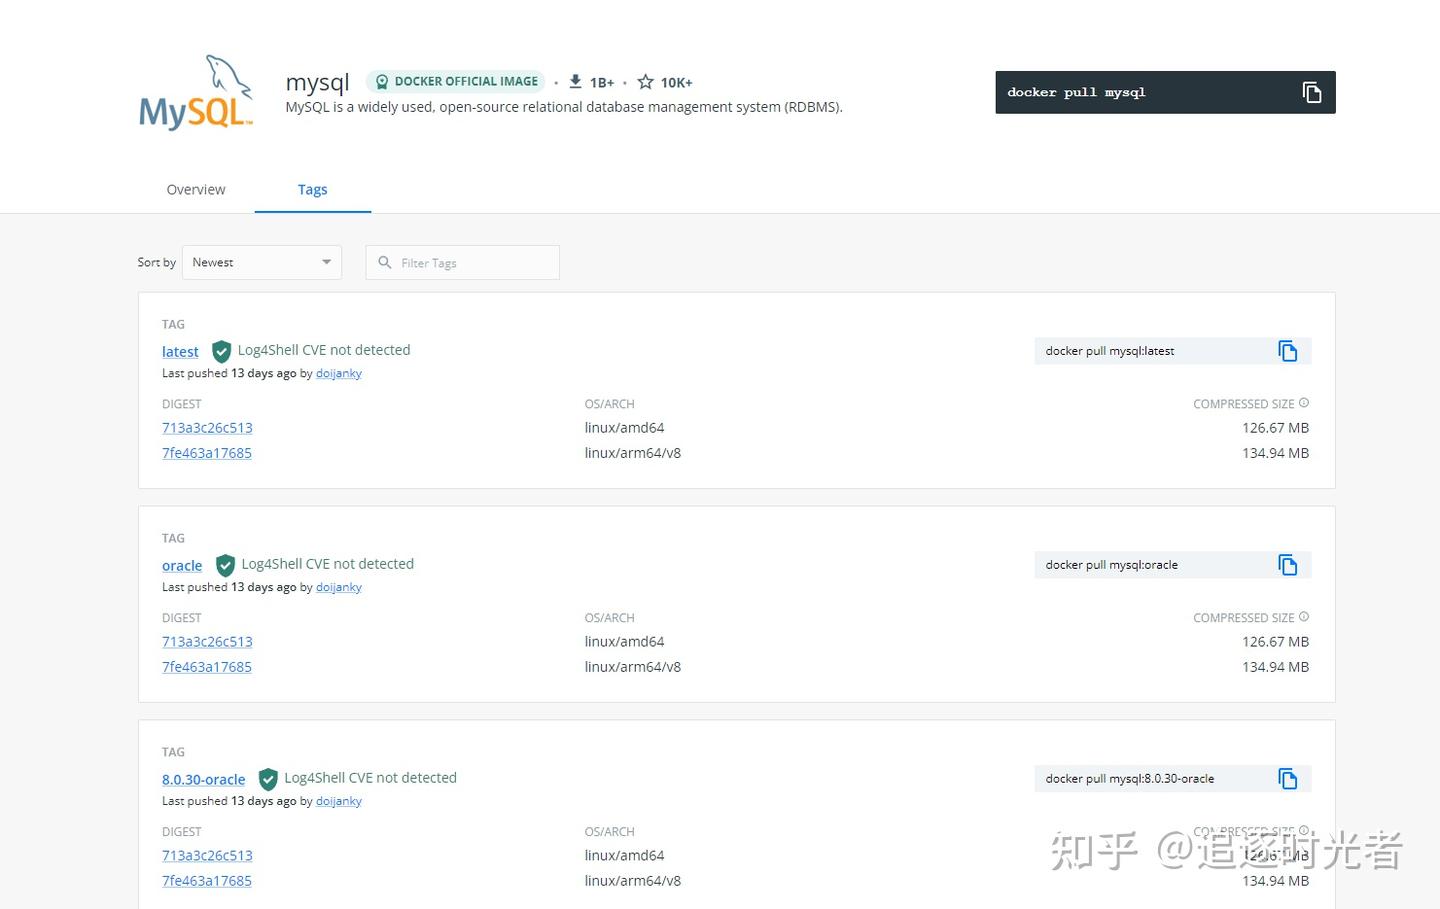Click 134.94 MB in the oracle card
Image resolution: width=1440 pixels, height=909 pixels.
[1275, 666]
